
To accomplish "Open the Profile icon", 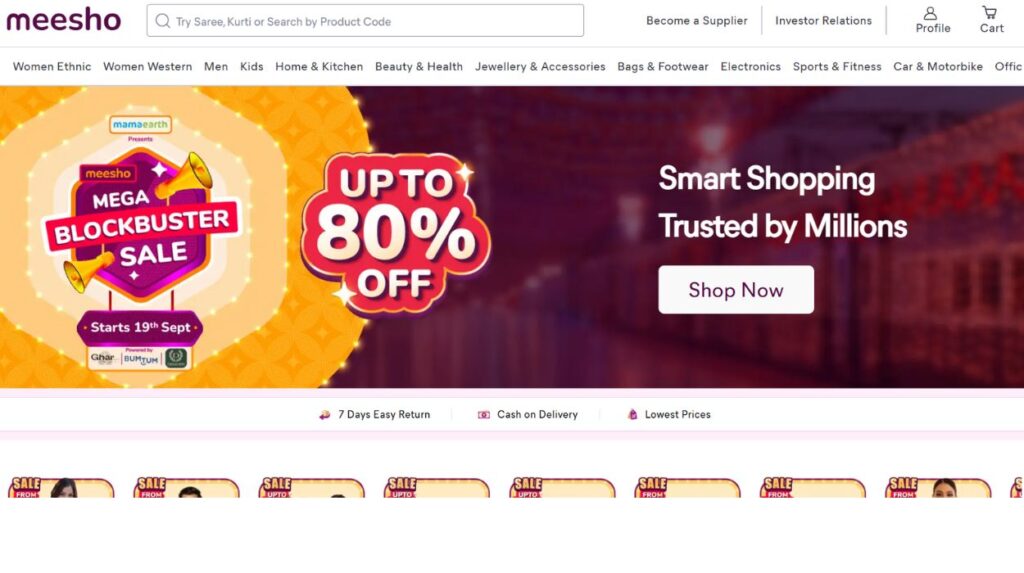I will click(x=931, y=13).
